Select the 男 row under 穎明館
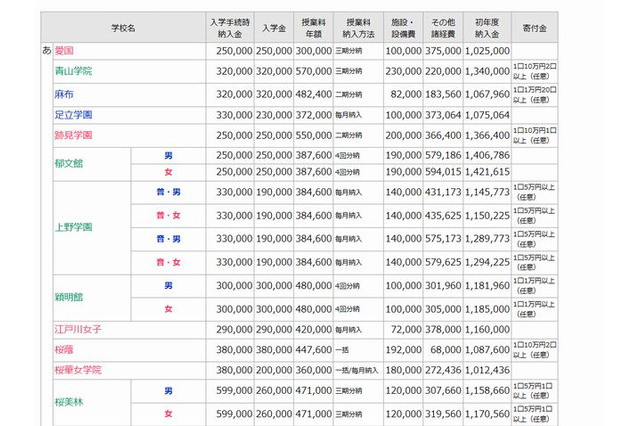This screenshot has height=426, width=640. click(x=168, y=286)
